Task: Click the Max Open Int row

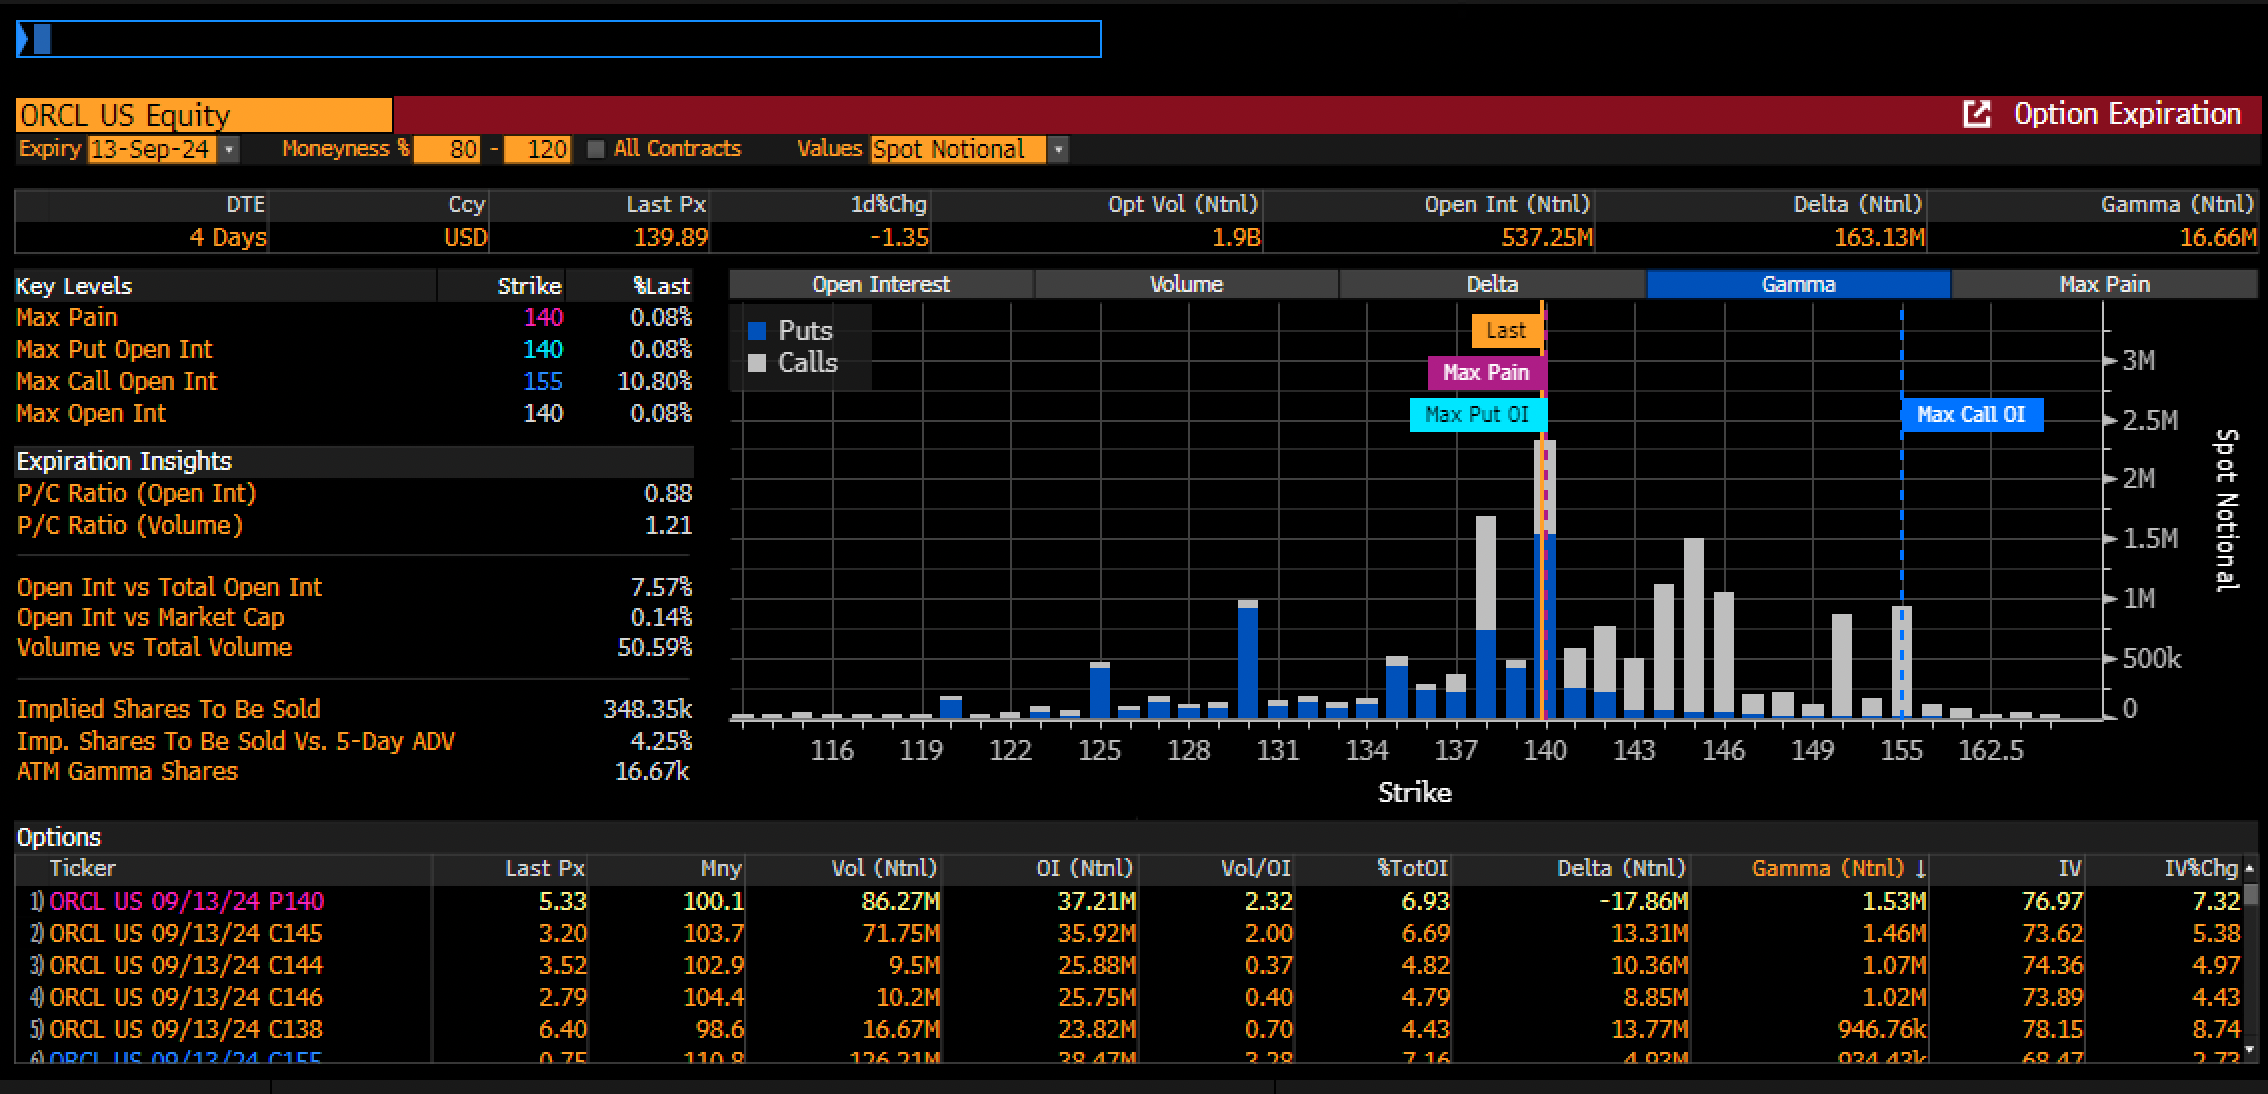Action: 354,414
